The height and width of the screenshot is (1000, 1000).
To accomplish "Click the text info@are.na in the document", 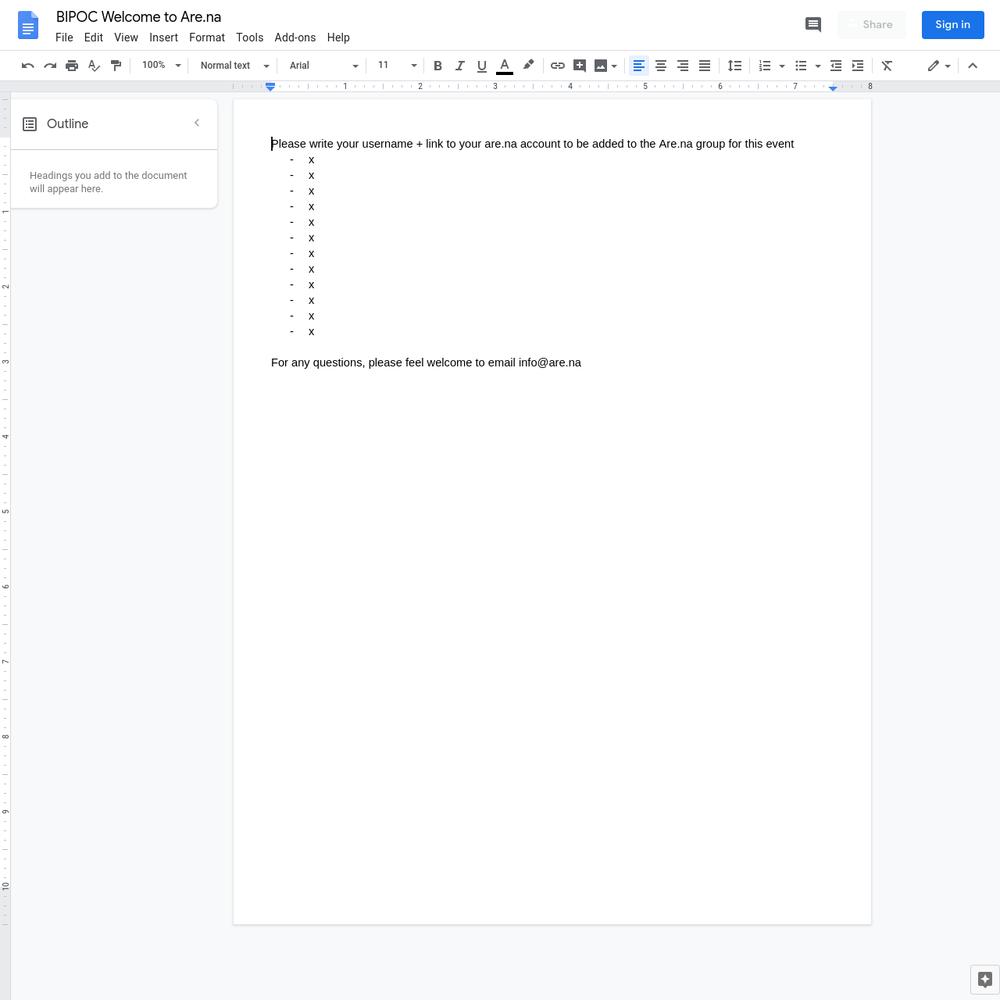I will click(x=549, y=362).
